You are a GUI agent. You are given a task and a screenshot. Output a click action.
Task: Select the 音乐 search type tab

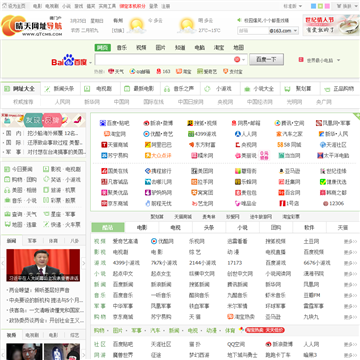pos(122,48)
